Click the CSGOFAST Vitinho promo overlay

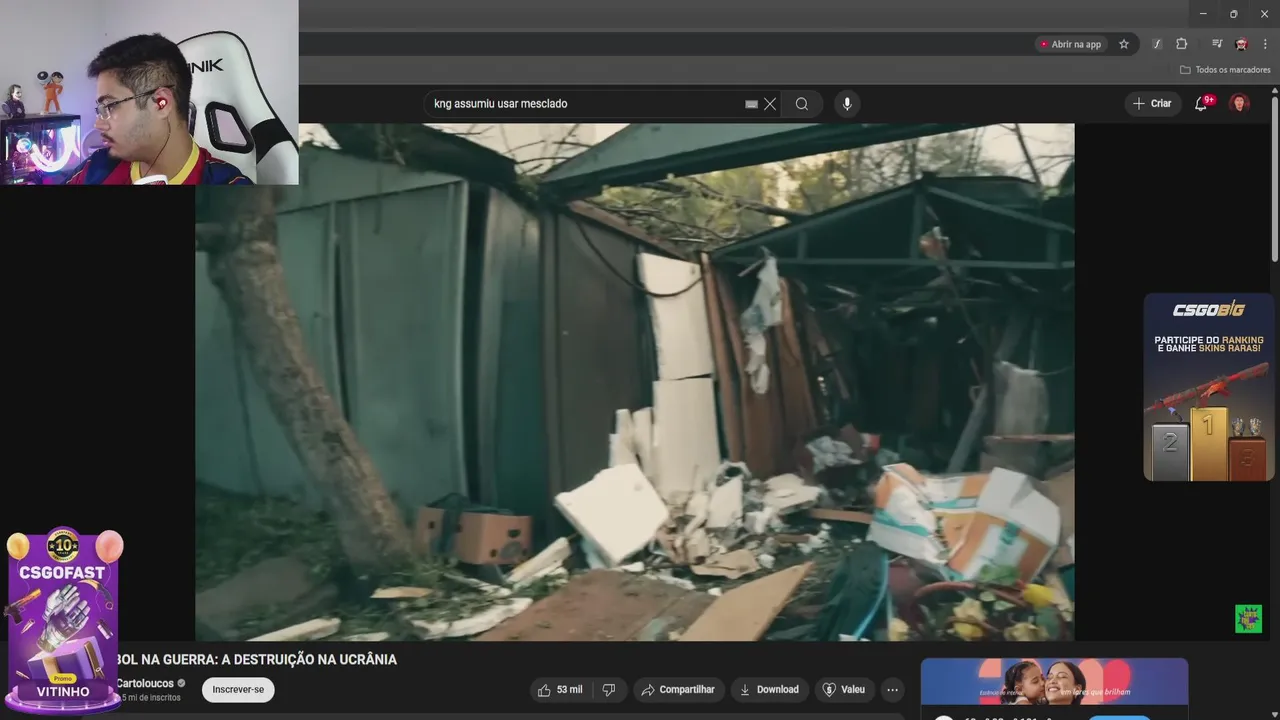[63, 620]
